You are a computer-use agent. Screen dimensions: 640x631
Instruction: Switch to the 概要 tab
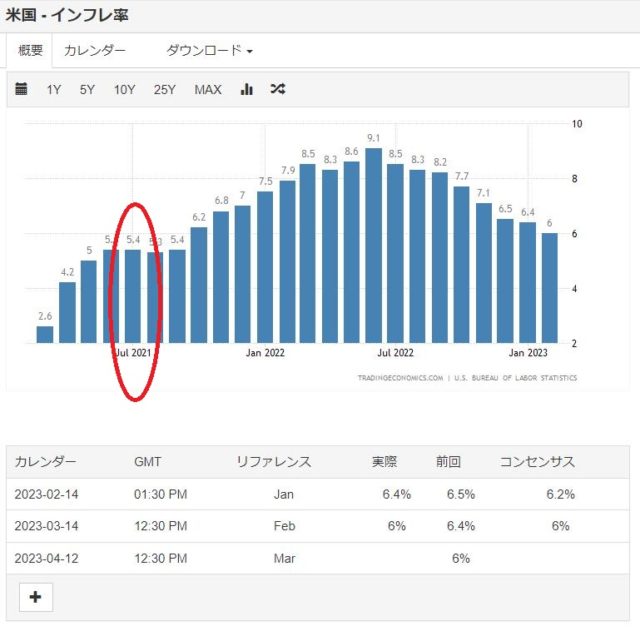pyautogui.click(x=30, y=50)
